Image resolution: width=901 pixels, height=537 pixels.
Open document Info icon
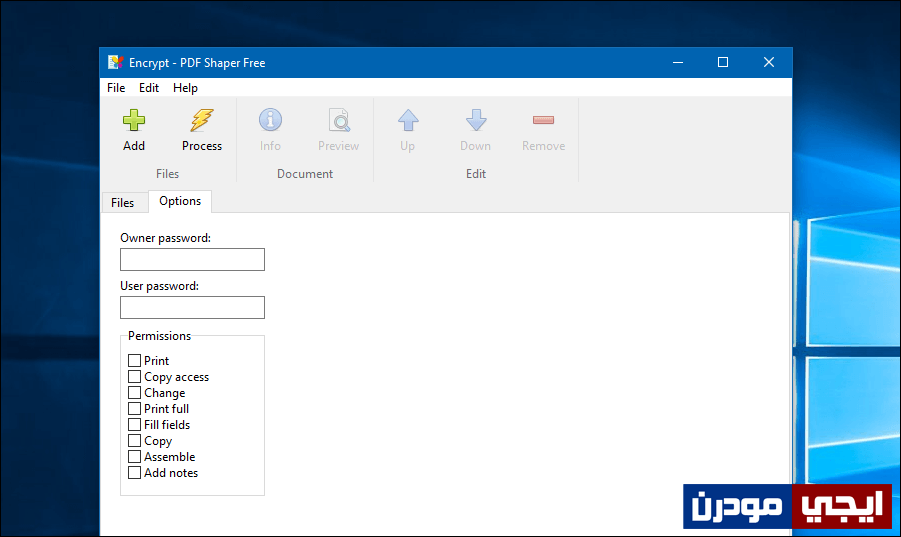[x=270, y=121]
